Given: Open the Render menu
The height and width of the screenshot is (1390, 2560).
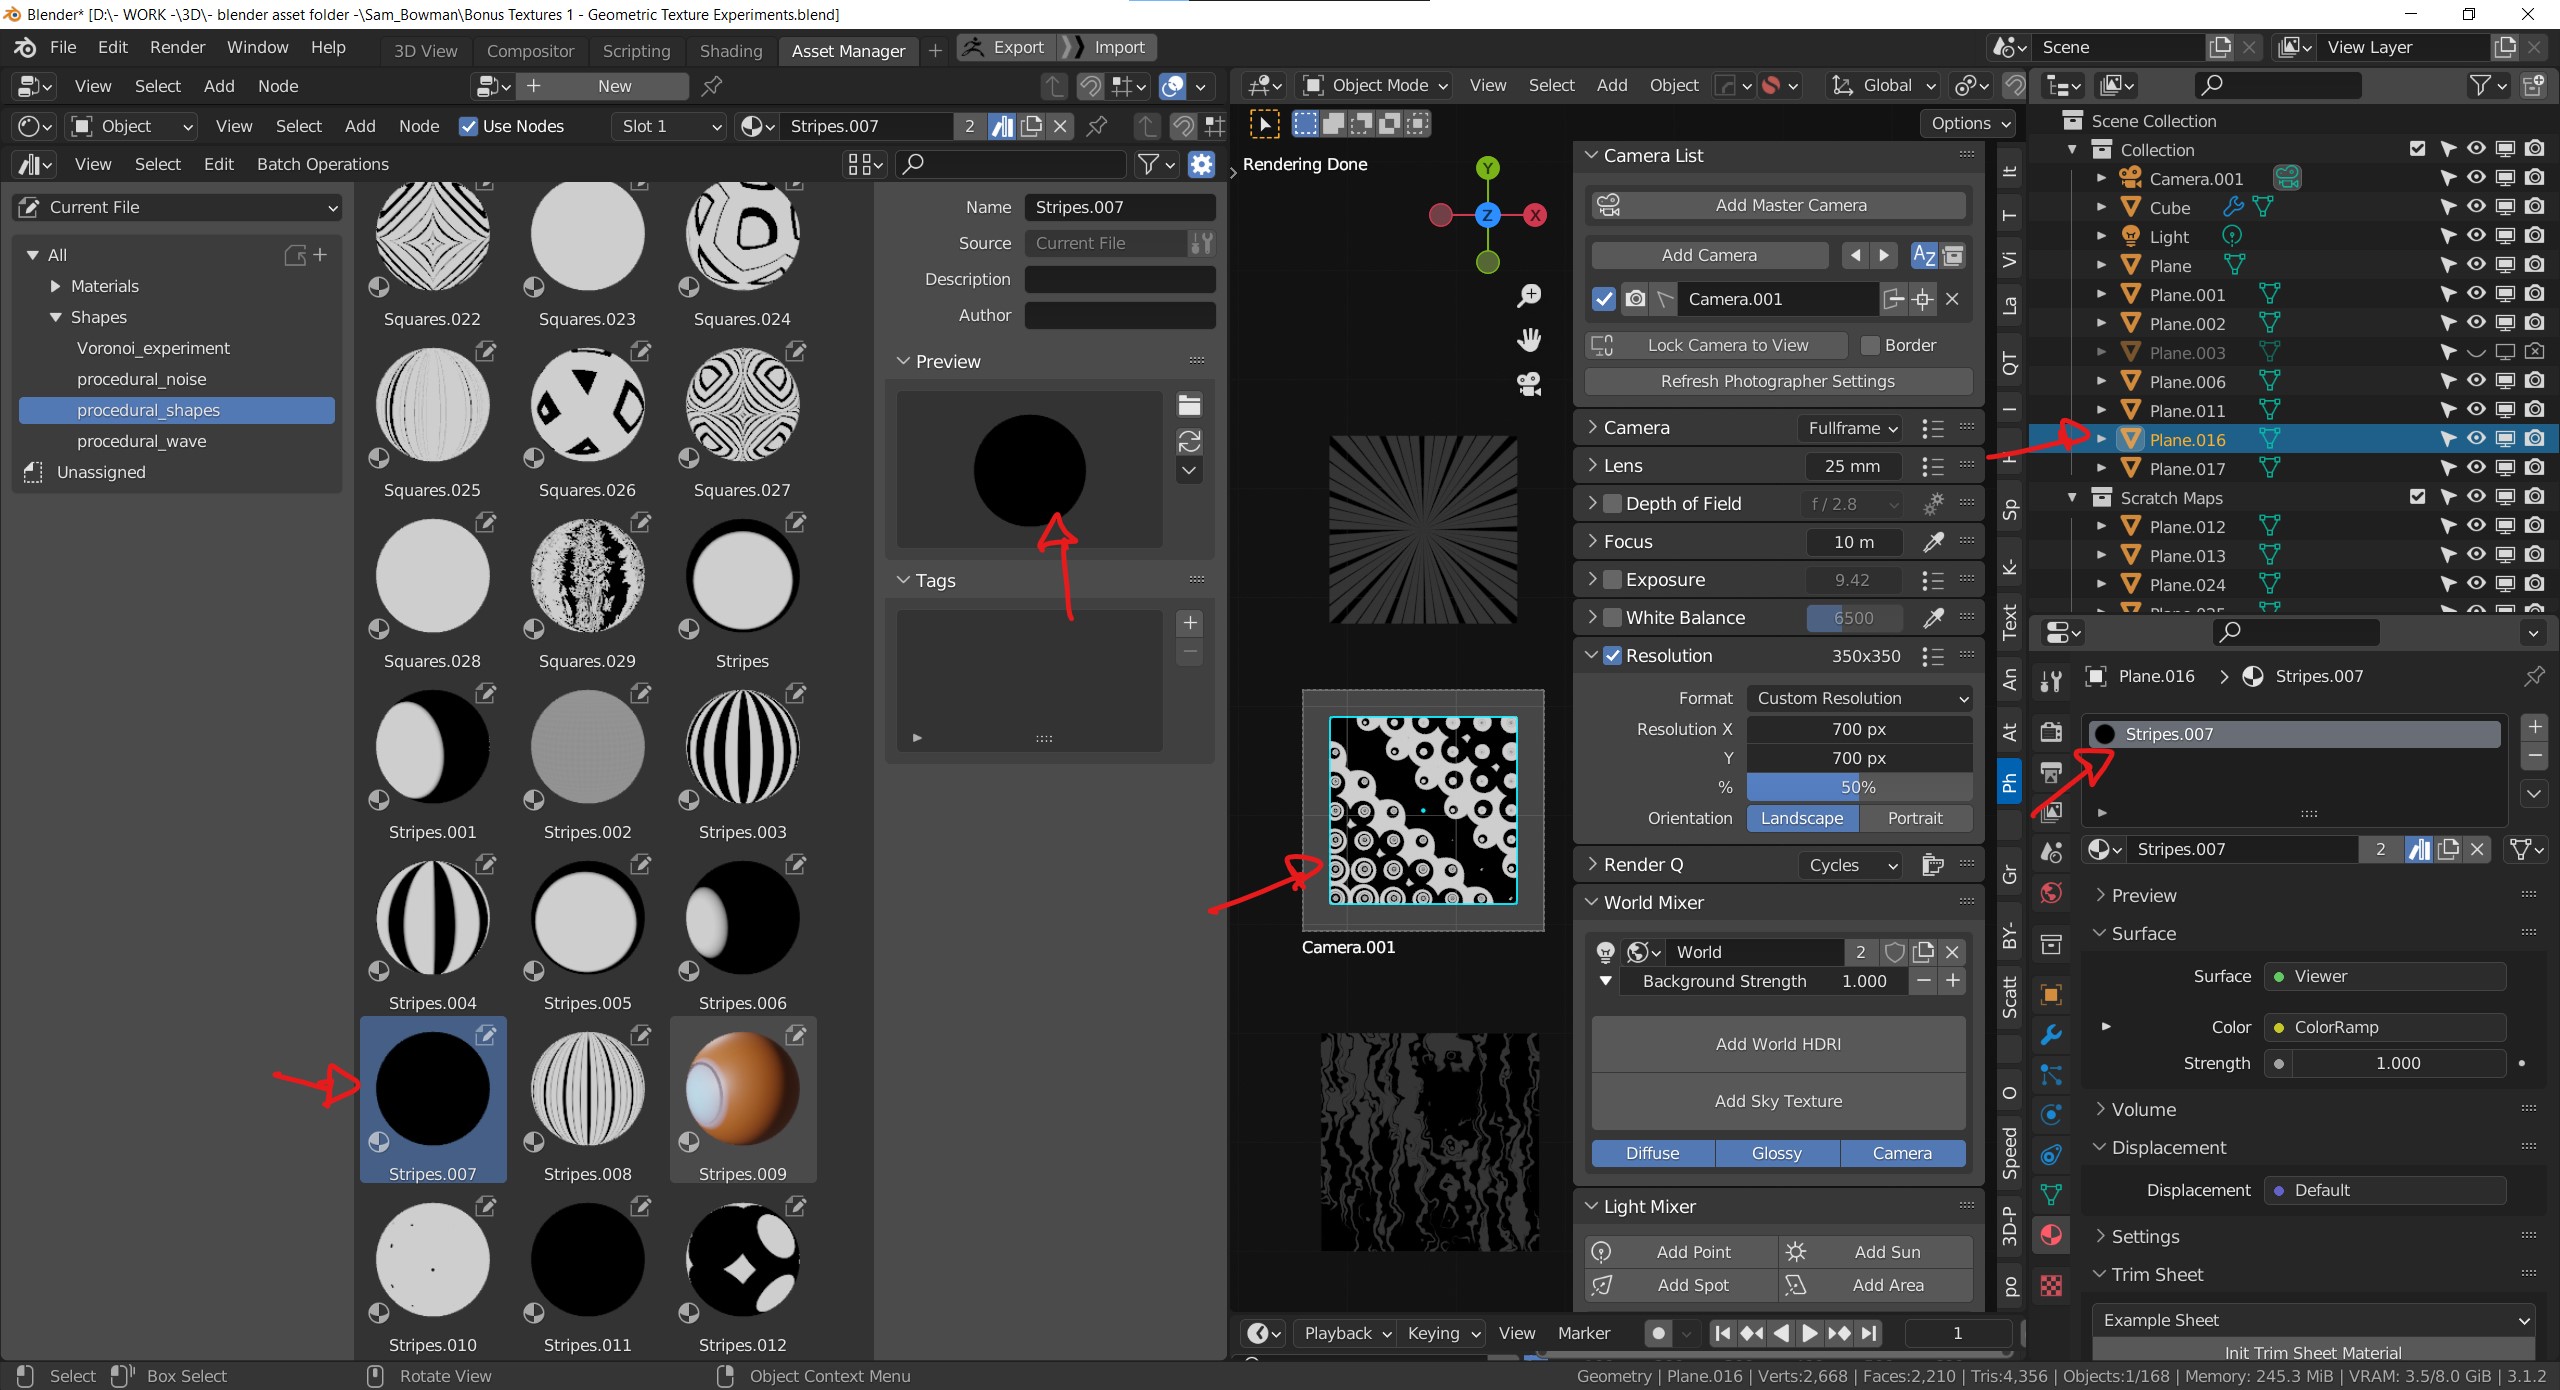Looking at the screenshot, I should point(177,47).
